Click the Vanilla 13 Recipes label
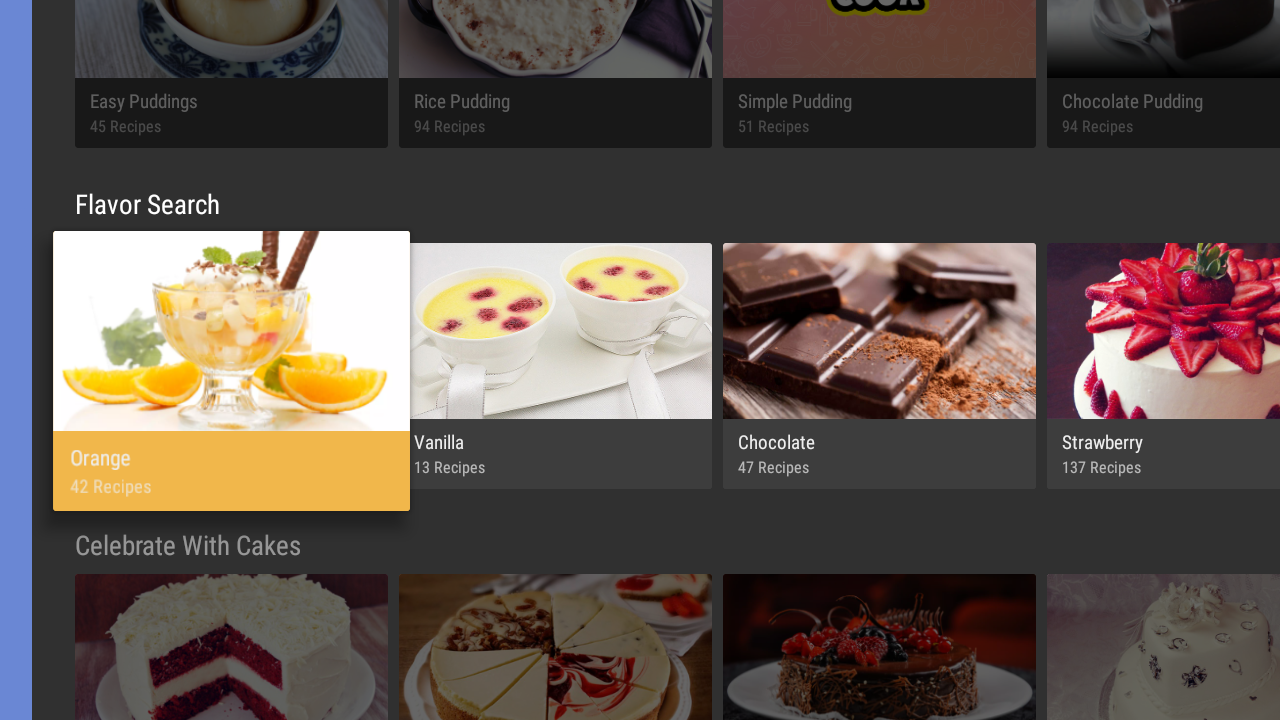Viewport: 1280px width, 720px height. (449, 455)
